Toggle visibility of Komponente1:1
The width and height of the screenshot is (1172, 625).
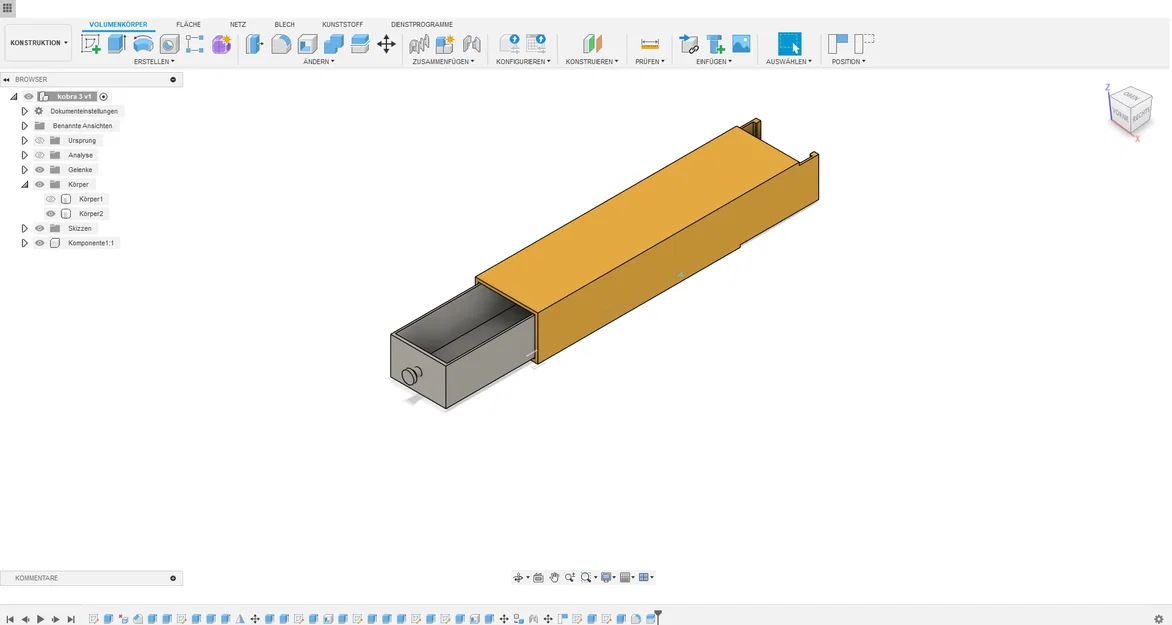click(x=40, y=243)
